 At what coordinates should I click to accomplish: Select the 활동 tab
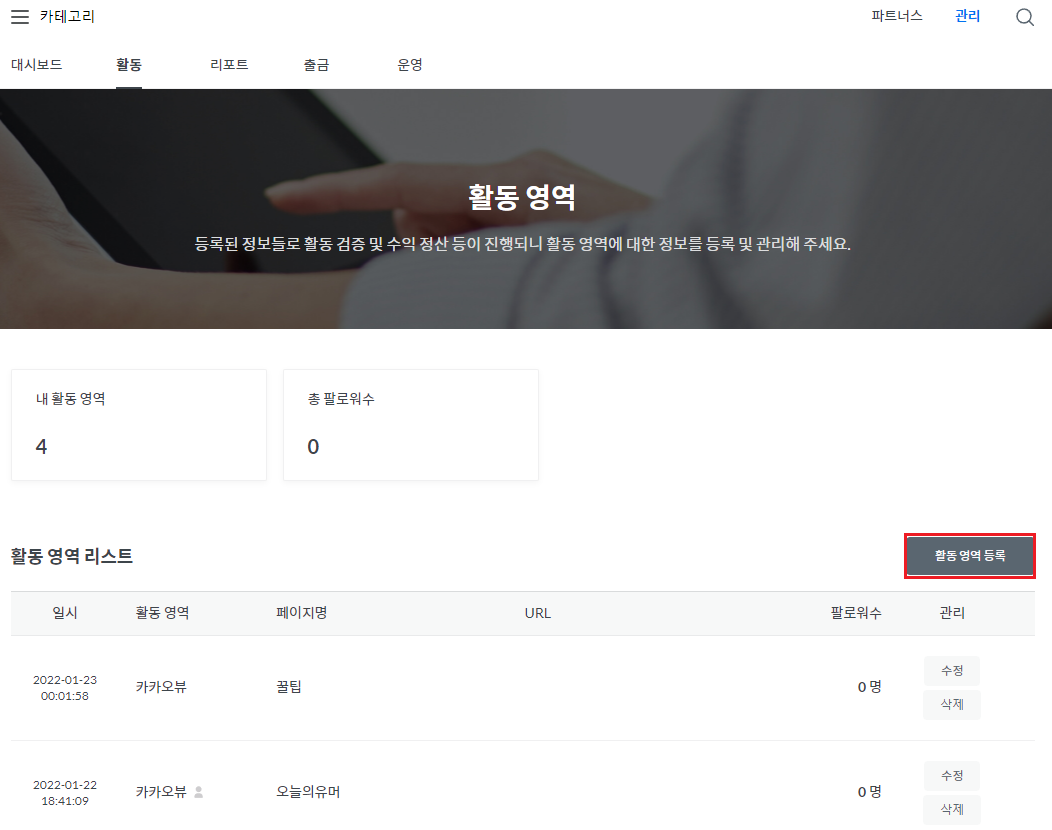pyautogui.click(x=129, y=64)
